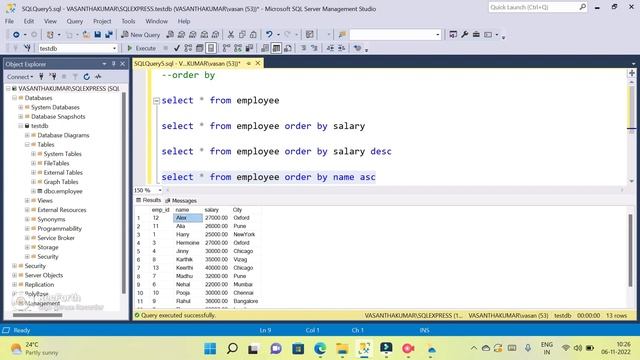The image size is (640, 360).
Task: Click the Save icon in the toolbar
Action: tap(98, 35)
